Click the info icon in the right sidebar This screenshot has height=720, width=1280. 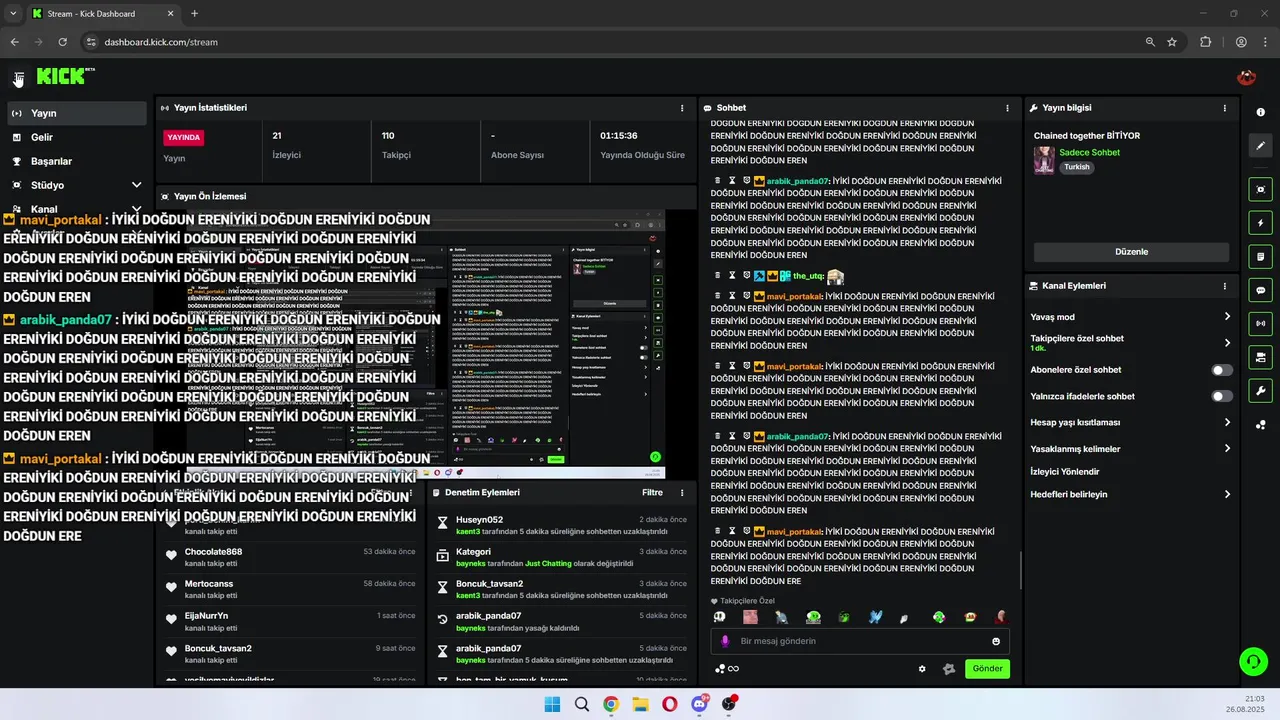coord(1260,112)
